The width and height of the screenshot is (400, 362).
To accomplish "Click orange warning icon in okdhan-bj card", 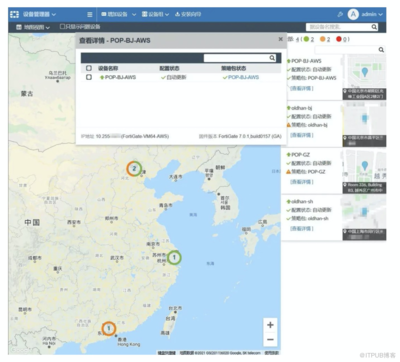I will [x=289, y=125].
